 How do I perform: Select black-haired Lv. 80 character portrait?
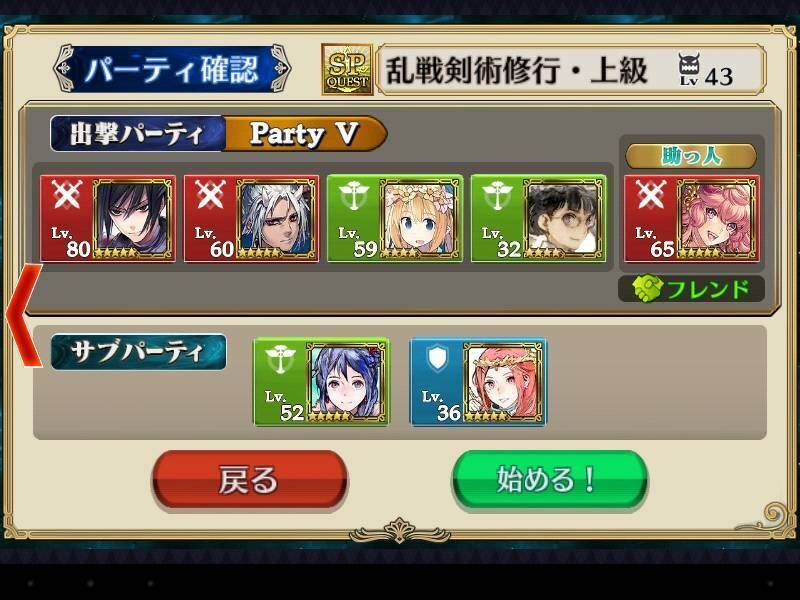(x=134, y=218)
